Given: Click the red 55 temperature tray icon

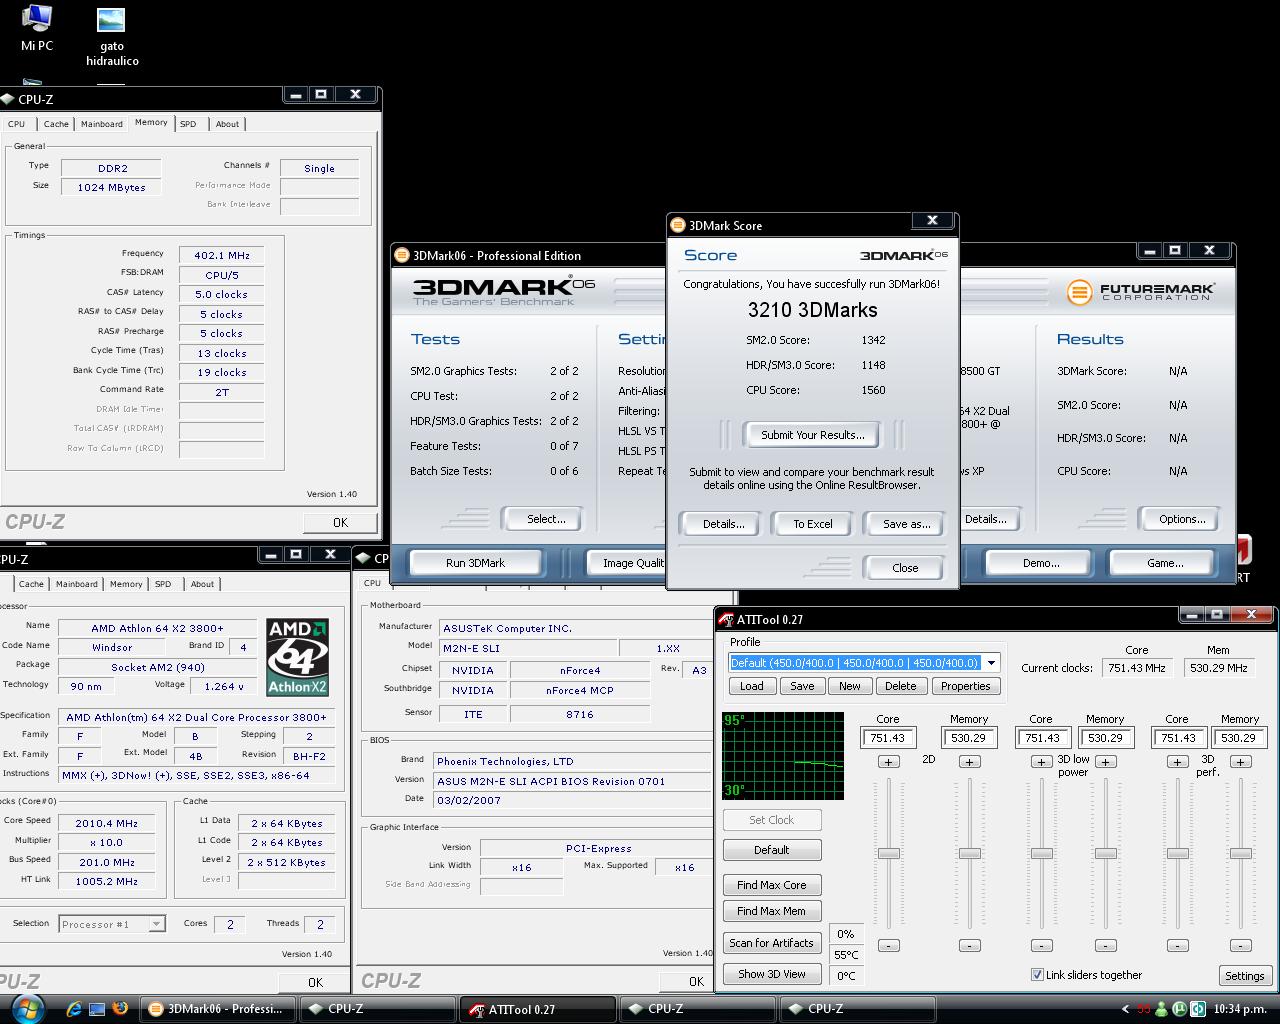Looking at the screenshot, I should pos(1145,1009).
